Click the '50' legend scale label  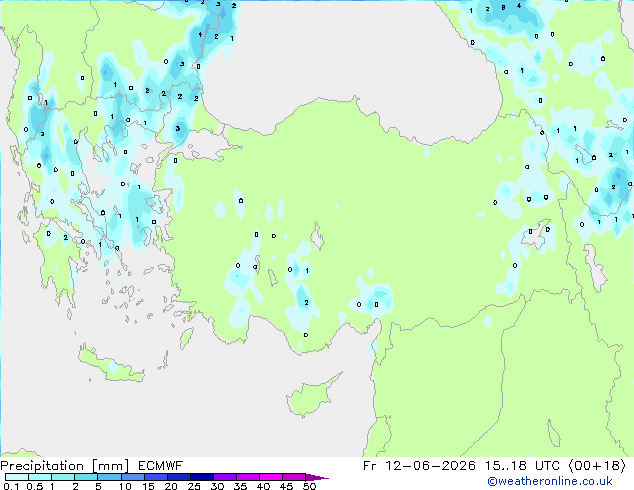click(309, 486)
